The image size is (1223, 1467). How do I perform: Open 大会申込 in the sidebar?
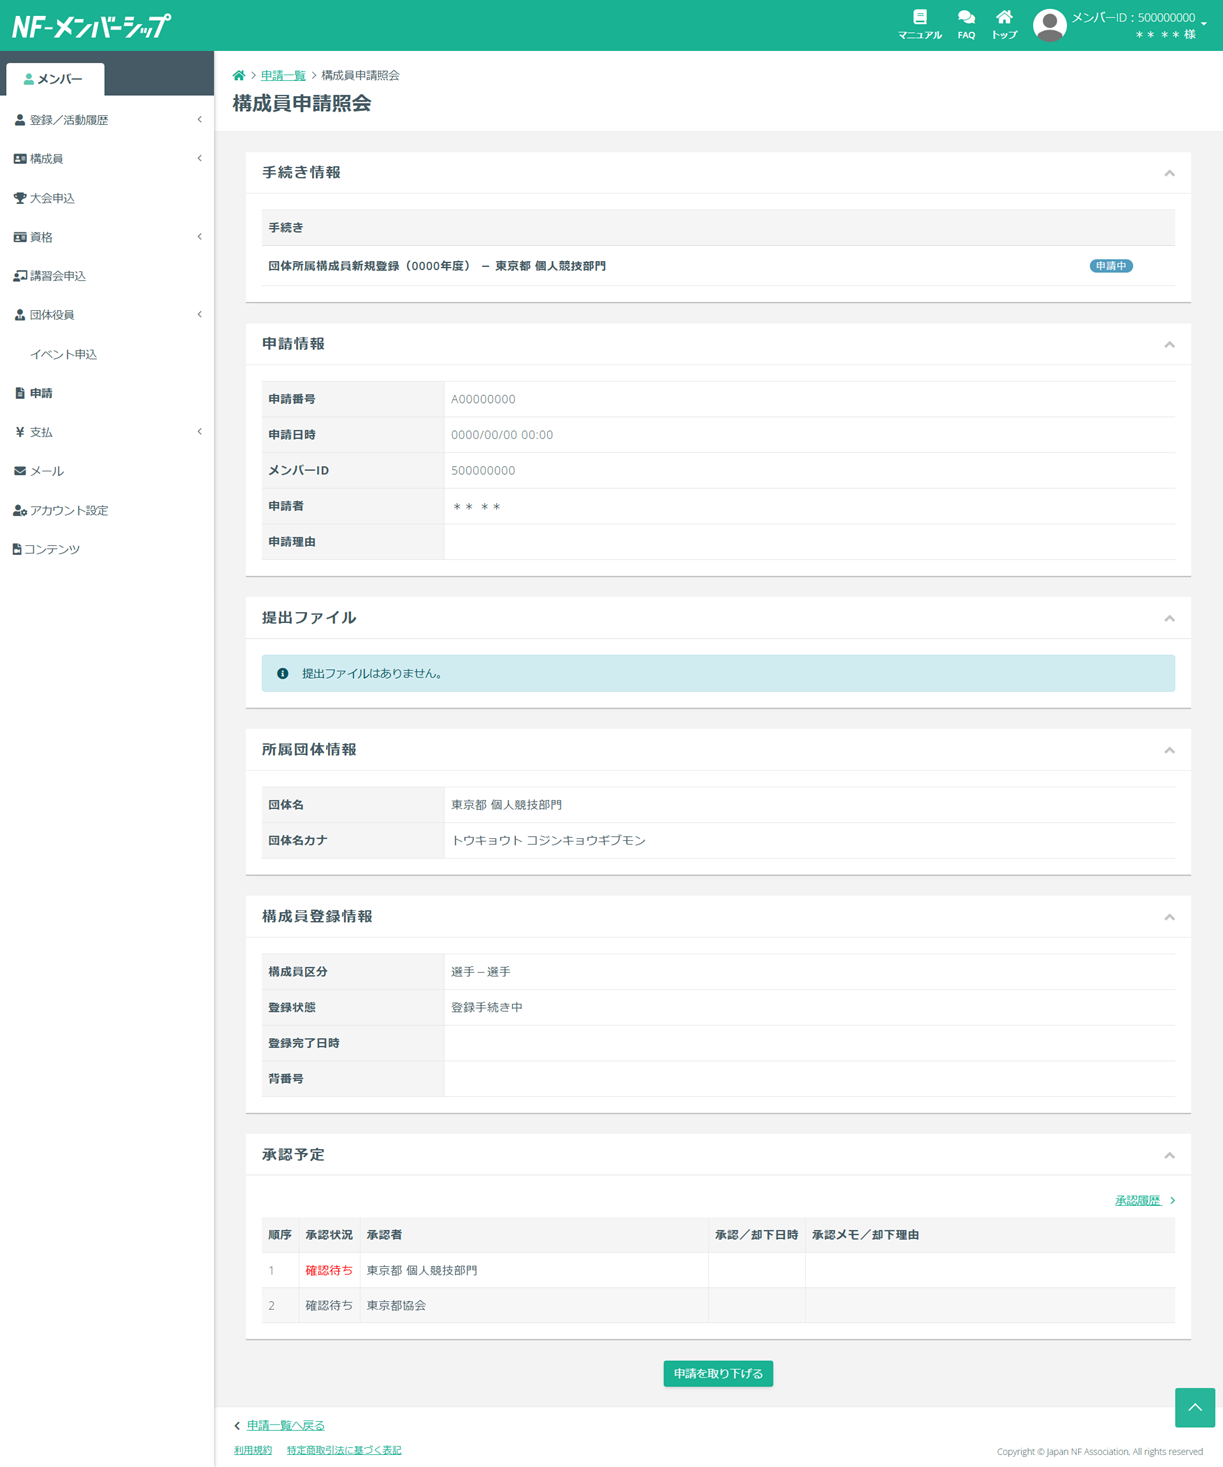[107, 198]
